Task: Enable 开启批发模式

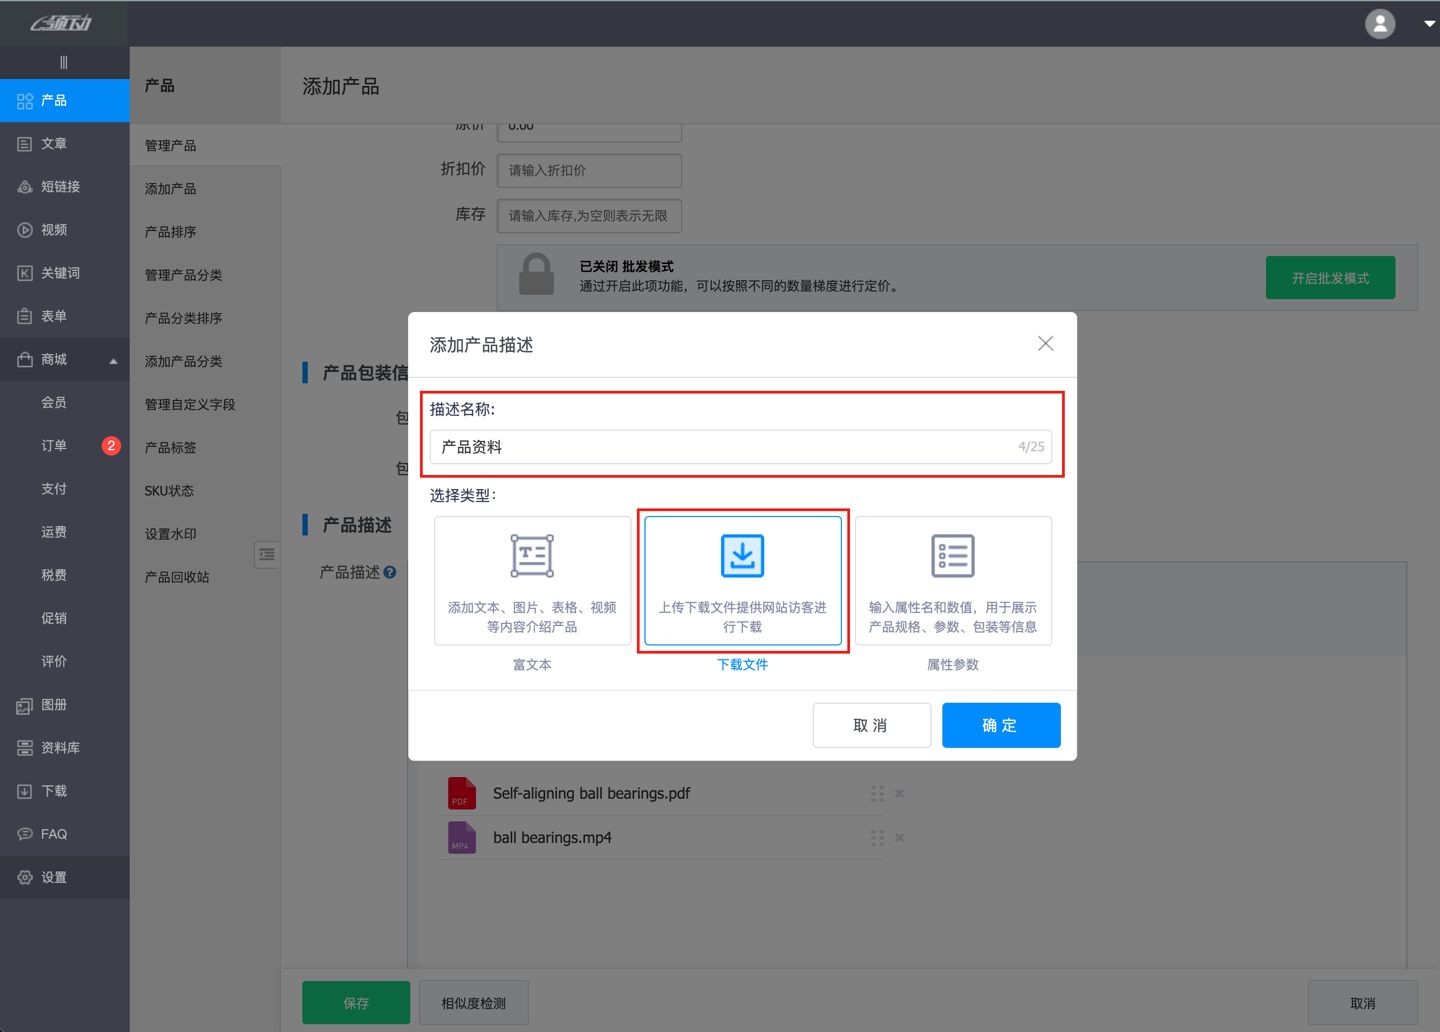Action: [x=1330, y=277]
